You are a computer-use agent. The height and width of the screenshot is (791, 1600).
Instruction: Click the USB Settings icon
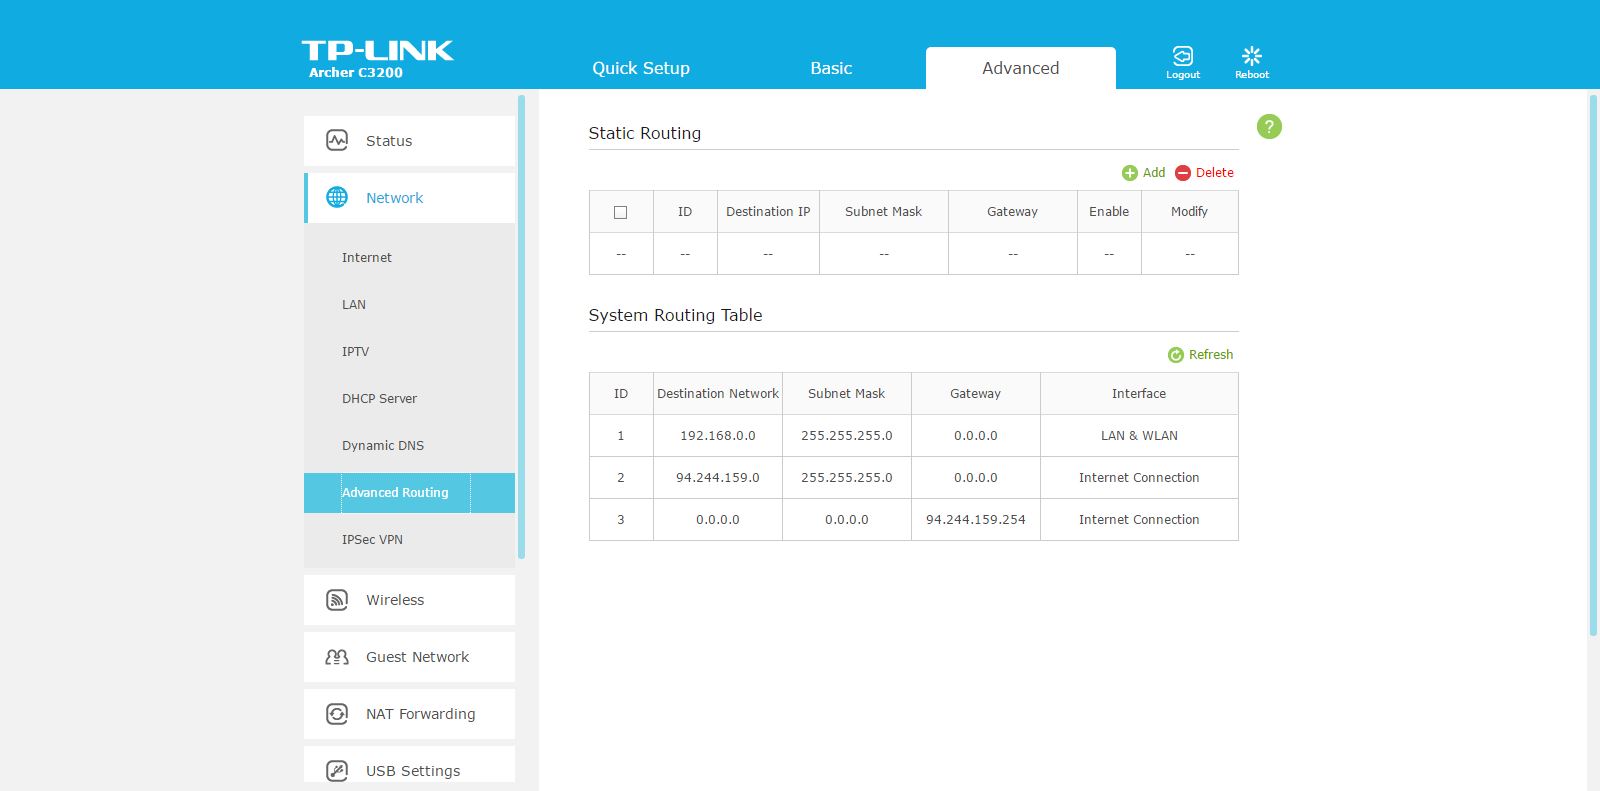pyautogui.click(x=337, y=771)
